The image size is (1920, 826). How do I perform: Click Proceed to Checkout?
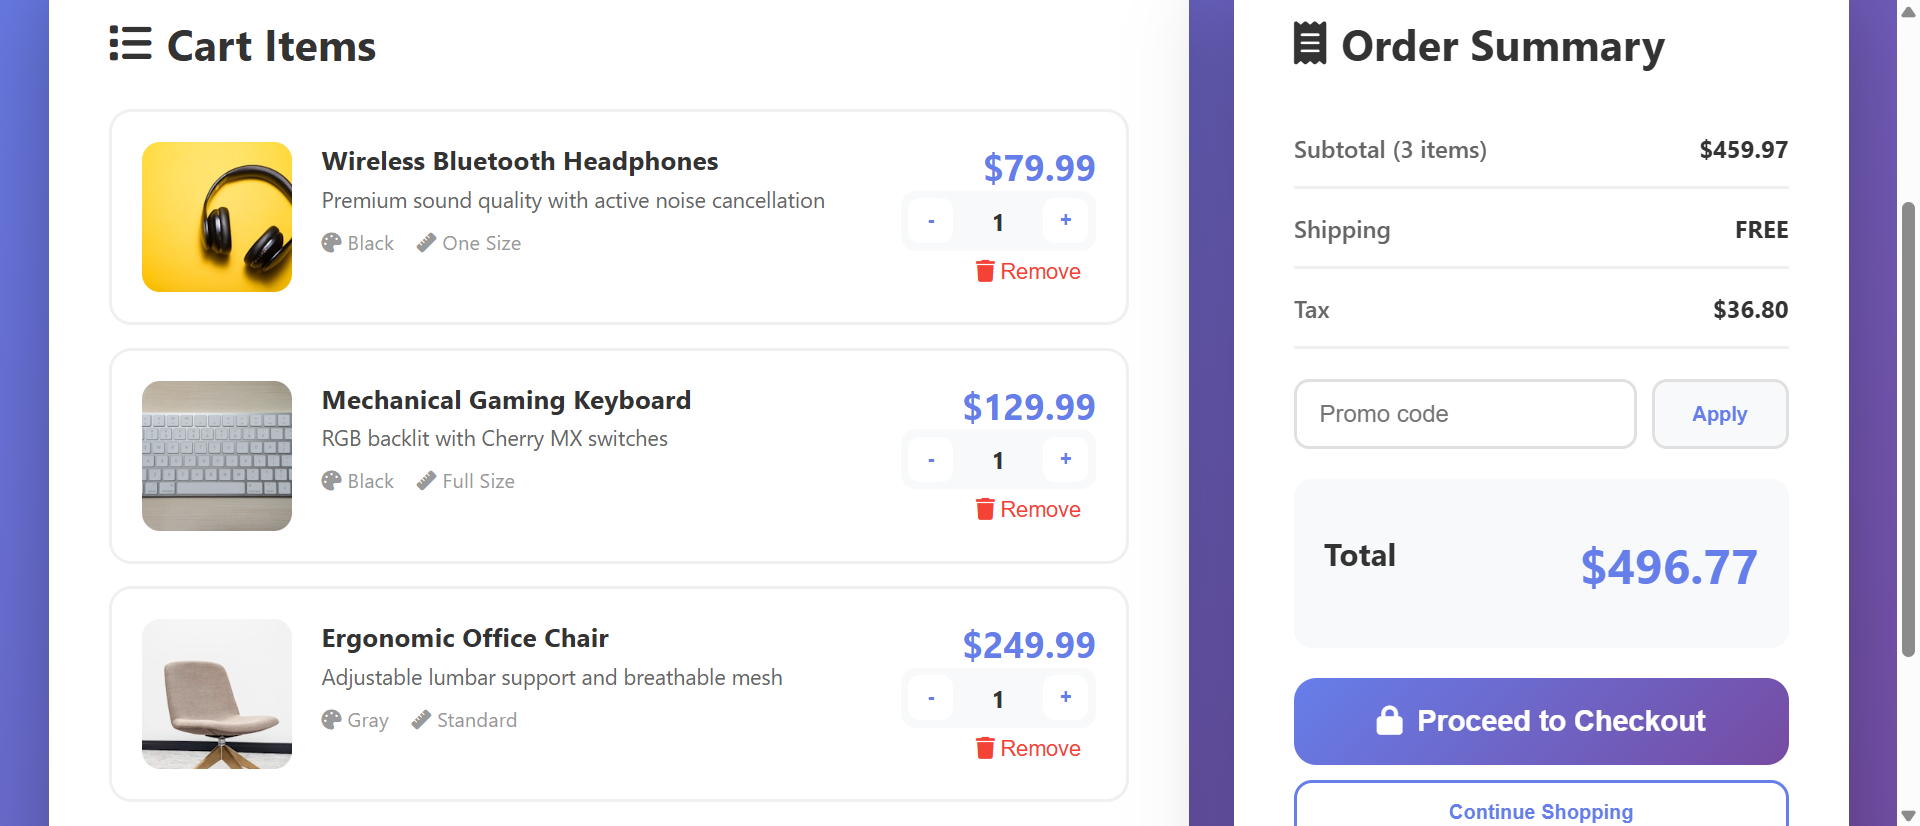(1540, 721)
